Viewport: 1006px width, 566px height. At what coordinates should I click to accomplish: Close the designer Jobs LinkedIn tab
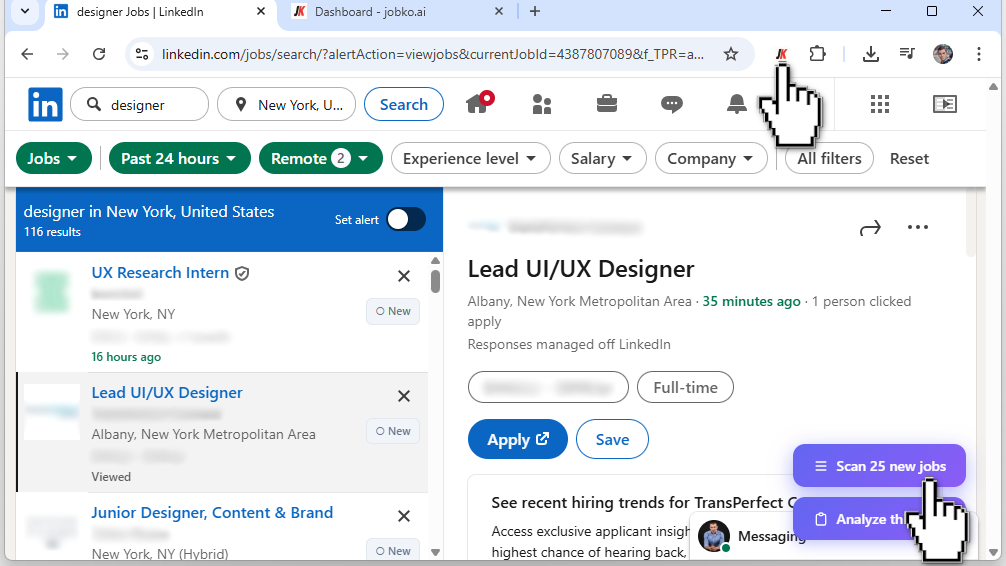(261, 12)
